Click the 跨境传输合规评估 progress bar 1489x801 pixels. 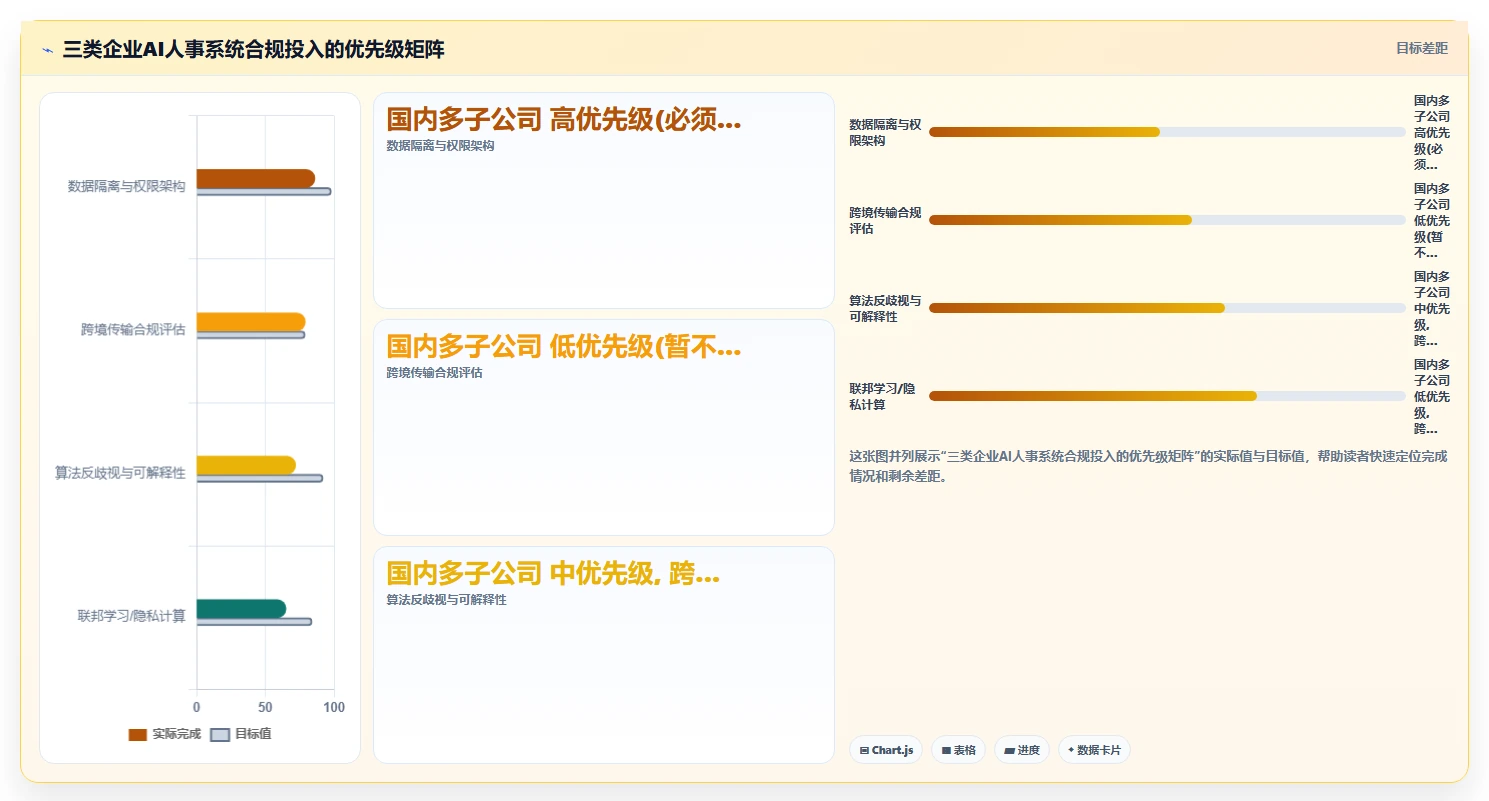click(x=1167, y=220)
